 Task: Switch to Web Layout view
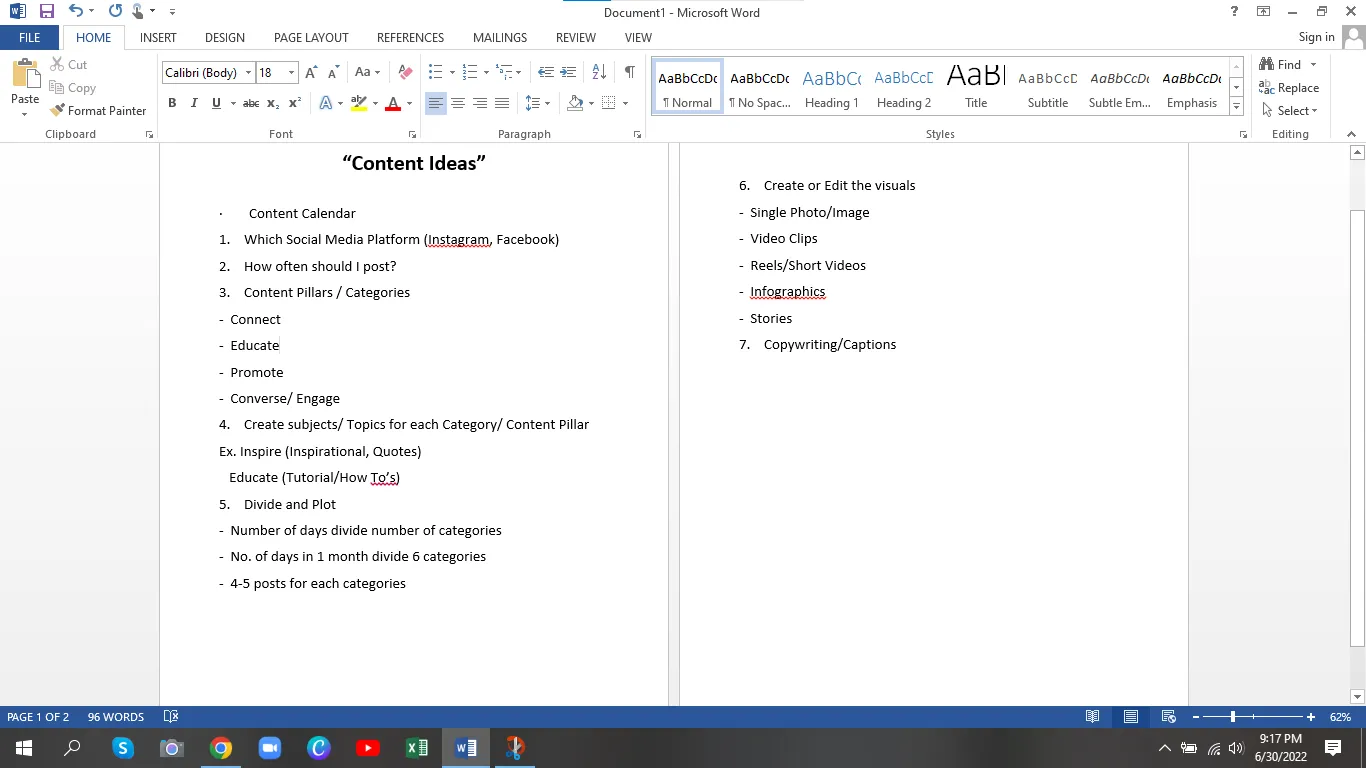(1168, 717)
